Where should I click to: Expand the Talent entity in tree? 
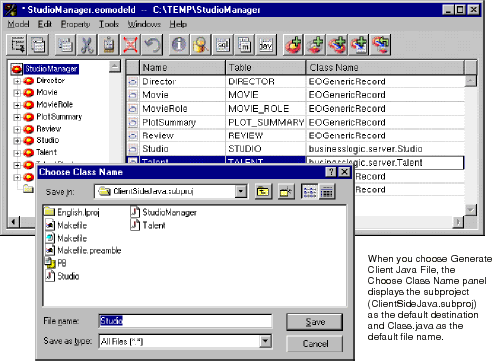point(17,153)
